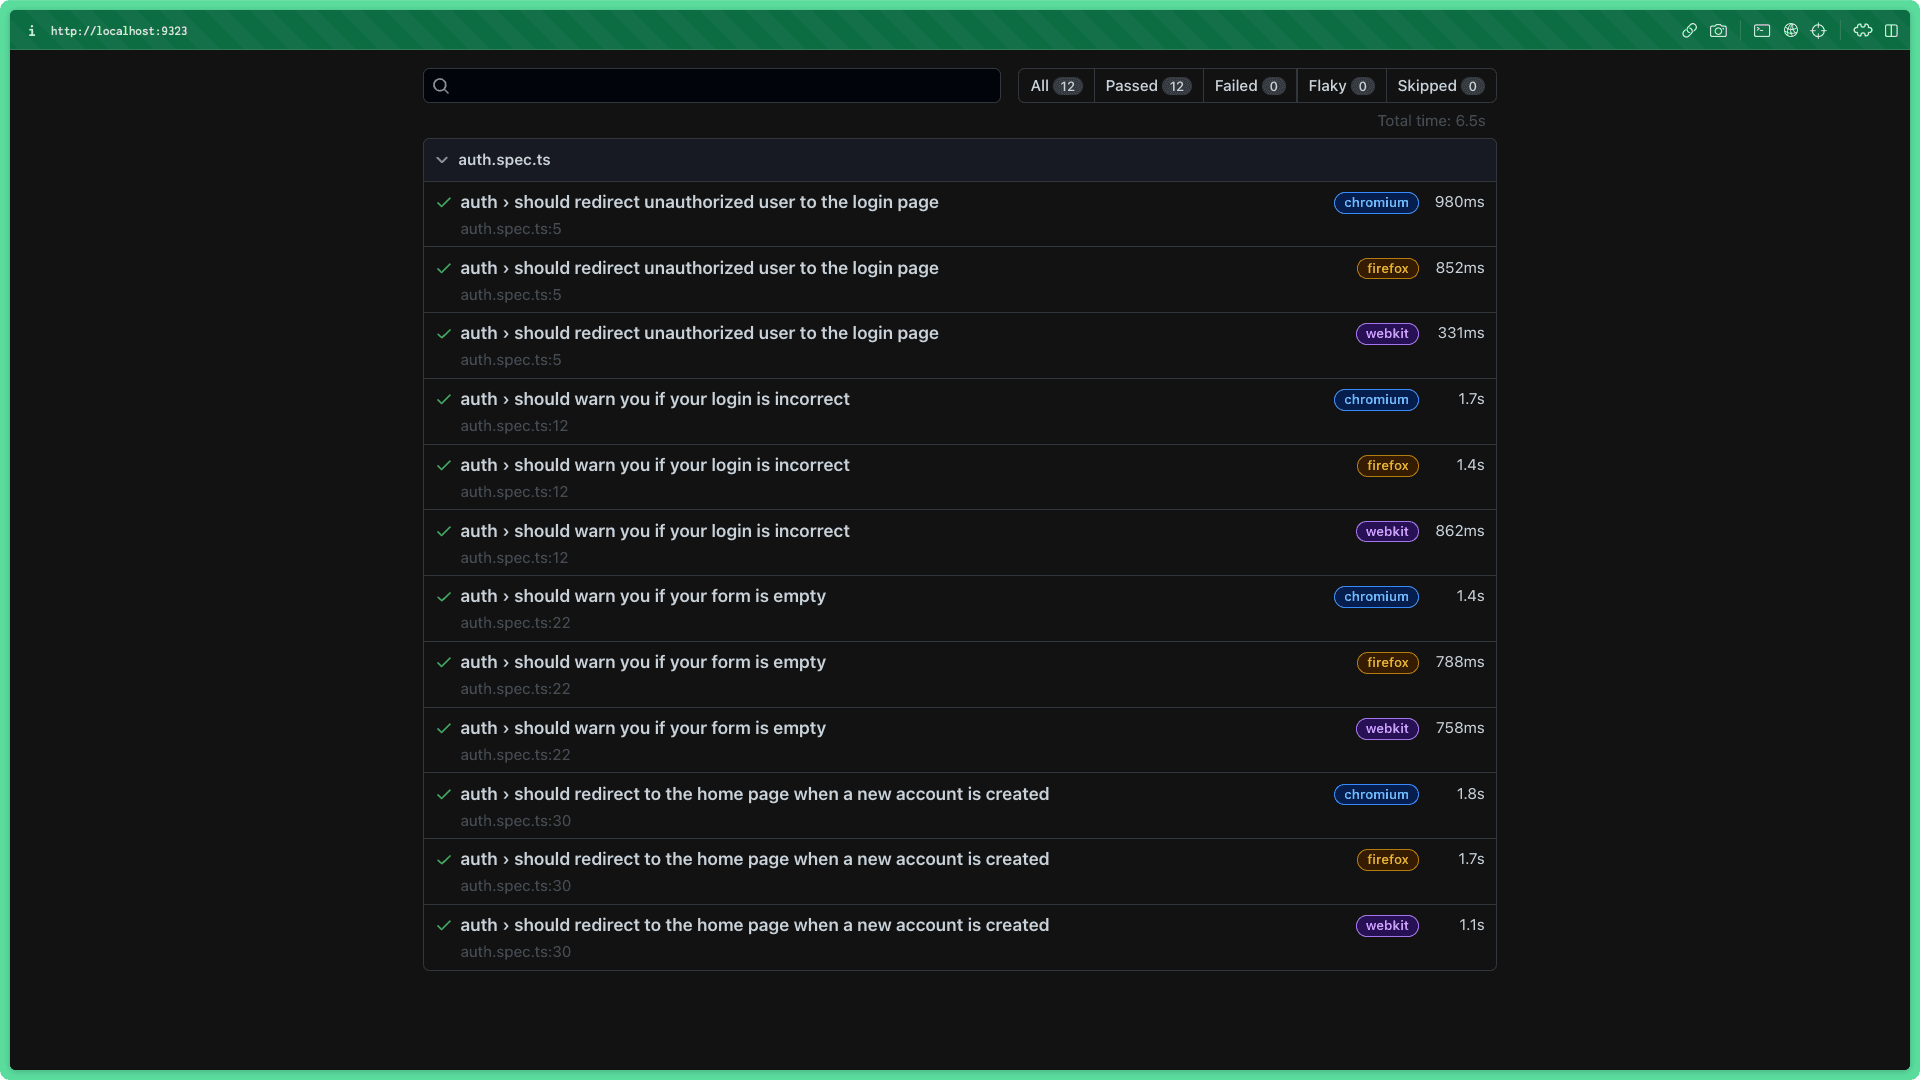The height and width of the screenshot is (1080, 1920).
Task: Switch to the Failed tab
Action: (x=1248, y=86)
